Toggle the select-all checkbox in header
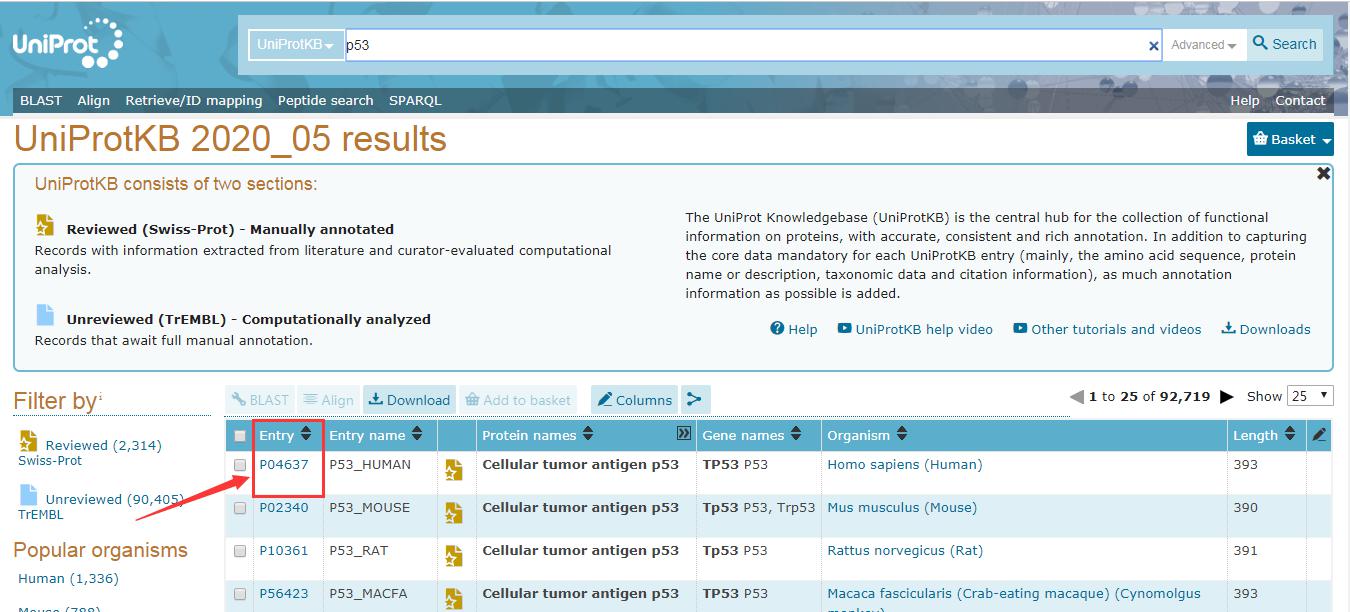Viewport: 1350px width, 612px height. [x=240, y=436]
